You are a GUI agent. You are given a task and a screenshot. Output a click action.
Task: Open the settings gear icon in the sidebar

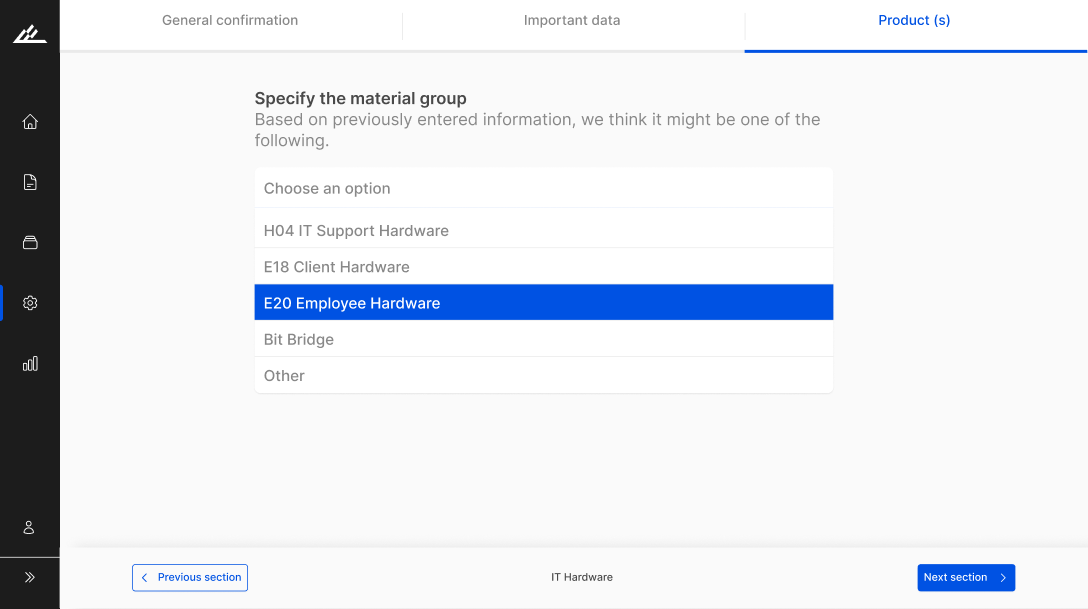(30, 303)
